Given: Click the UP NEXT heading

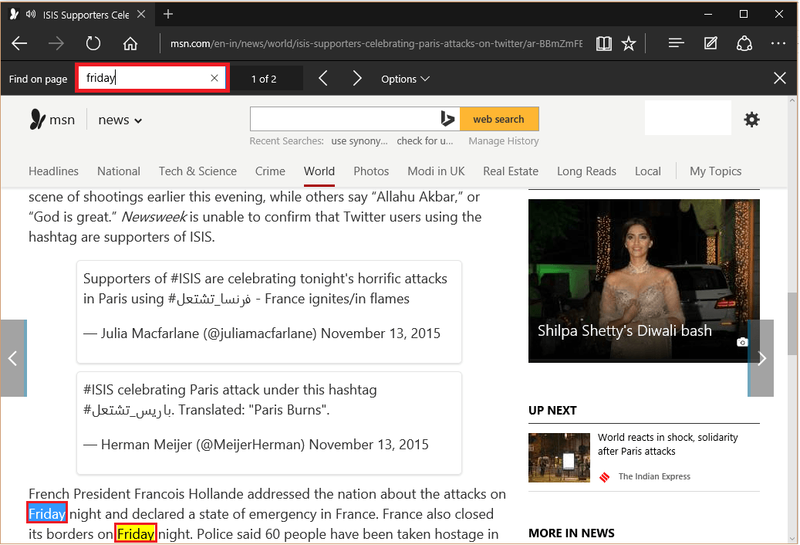Looking at the screenshot, I should point(553,410).
